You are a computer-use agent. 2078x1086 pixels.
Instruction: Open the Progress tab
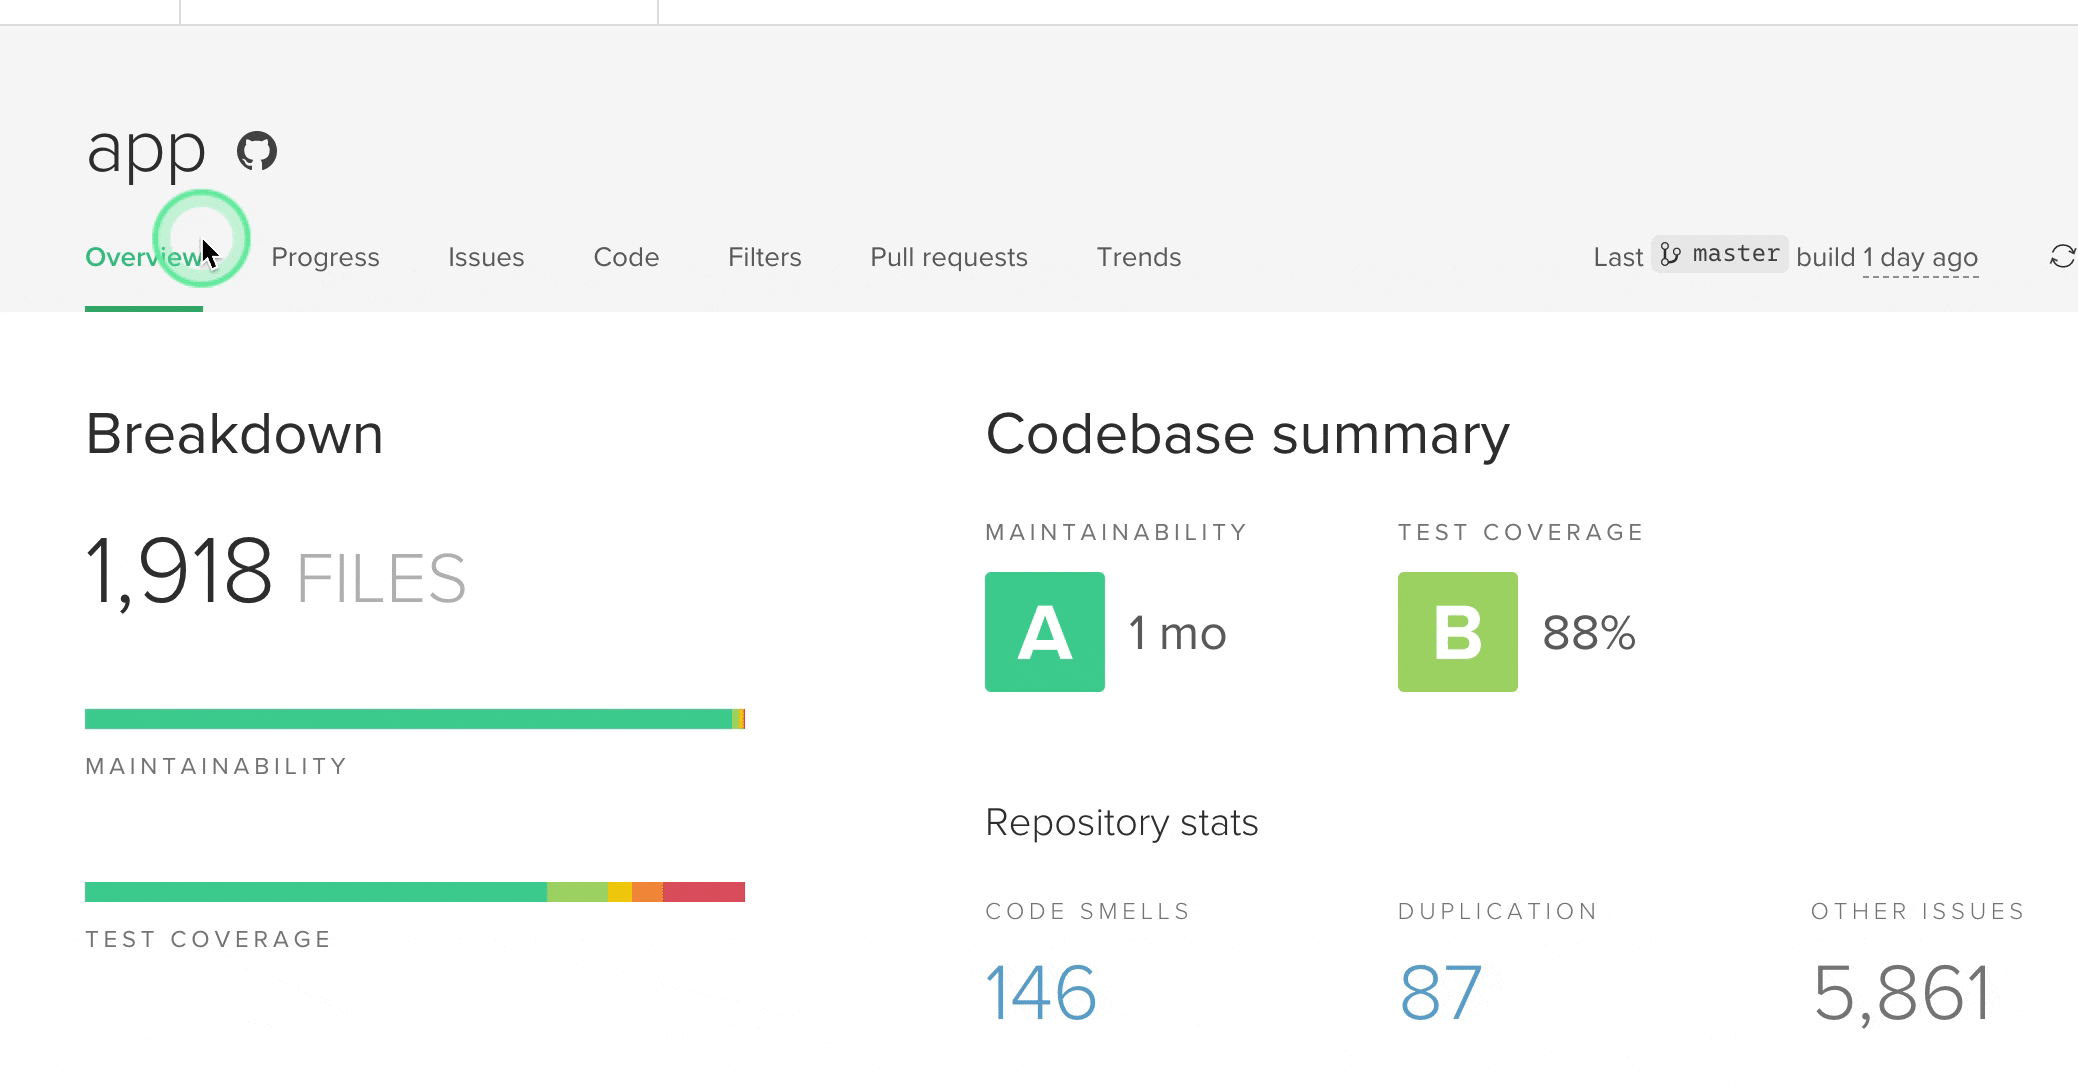pyautogui.click(x=325, y=257)
